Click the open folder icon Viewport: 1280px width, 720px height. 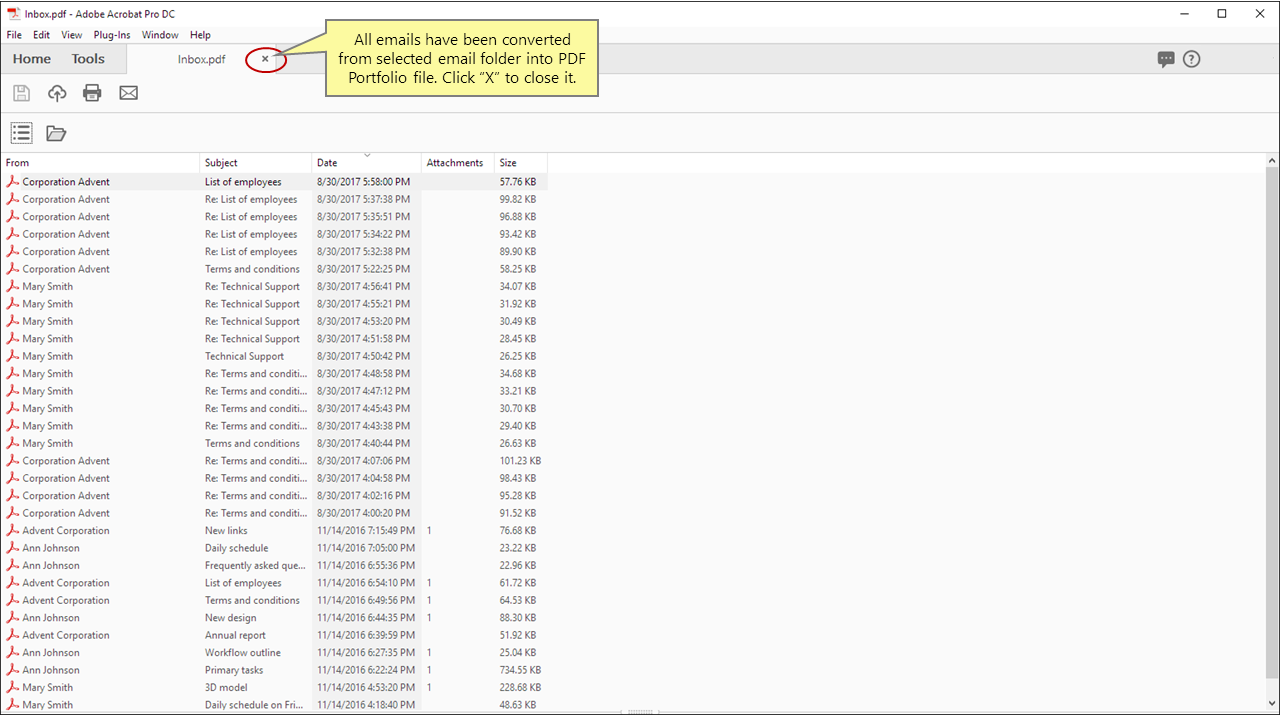56,133
